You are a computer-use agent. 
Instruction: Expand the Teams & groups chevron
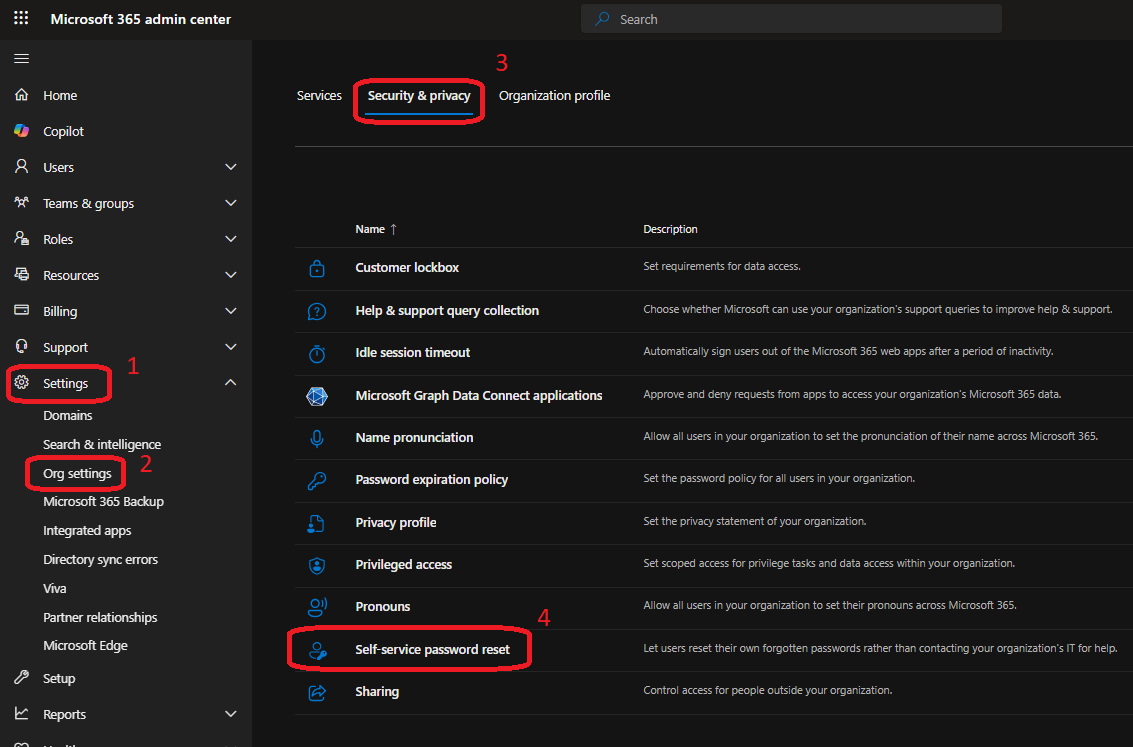(231, 203)
